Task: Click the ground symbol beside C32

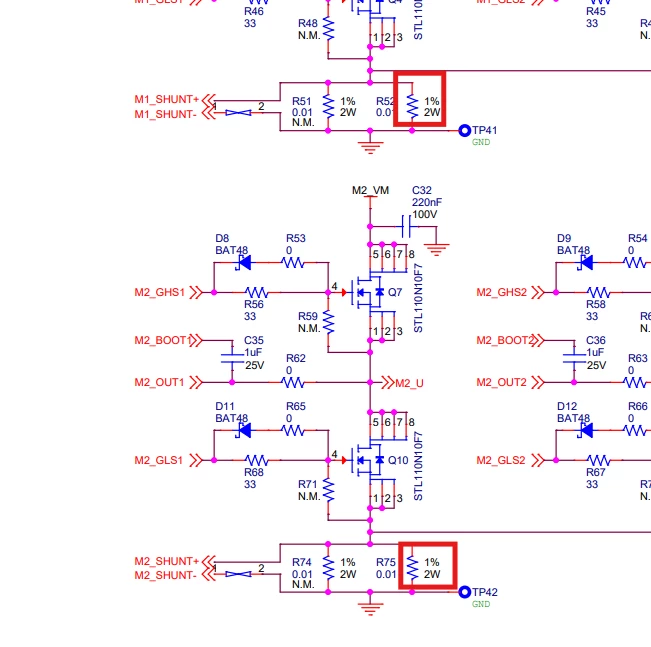Action: click(x=436, y=250)
